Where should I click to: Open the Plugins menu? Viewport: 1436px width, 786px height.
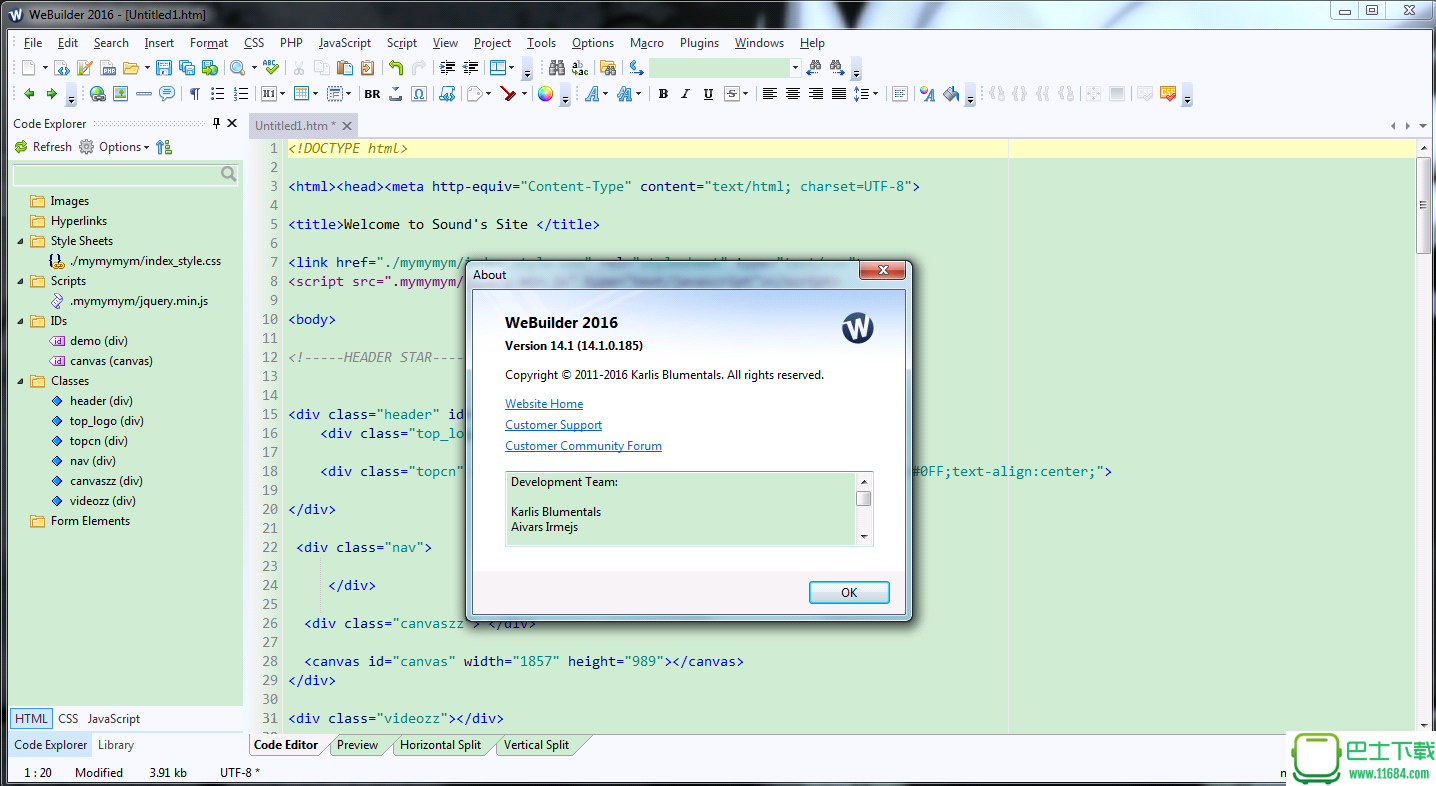click(x=699, y=43)
